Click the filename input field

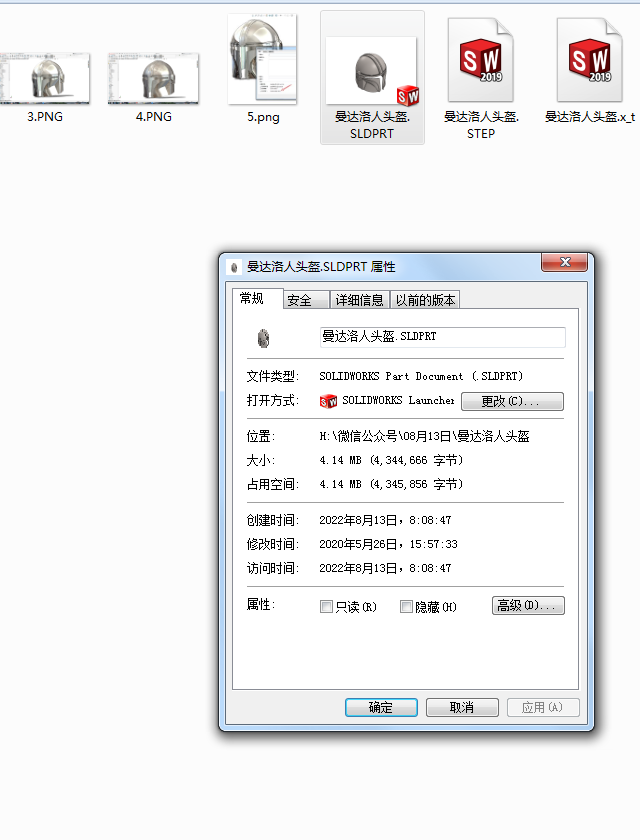pos(442,337)
